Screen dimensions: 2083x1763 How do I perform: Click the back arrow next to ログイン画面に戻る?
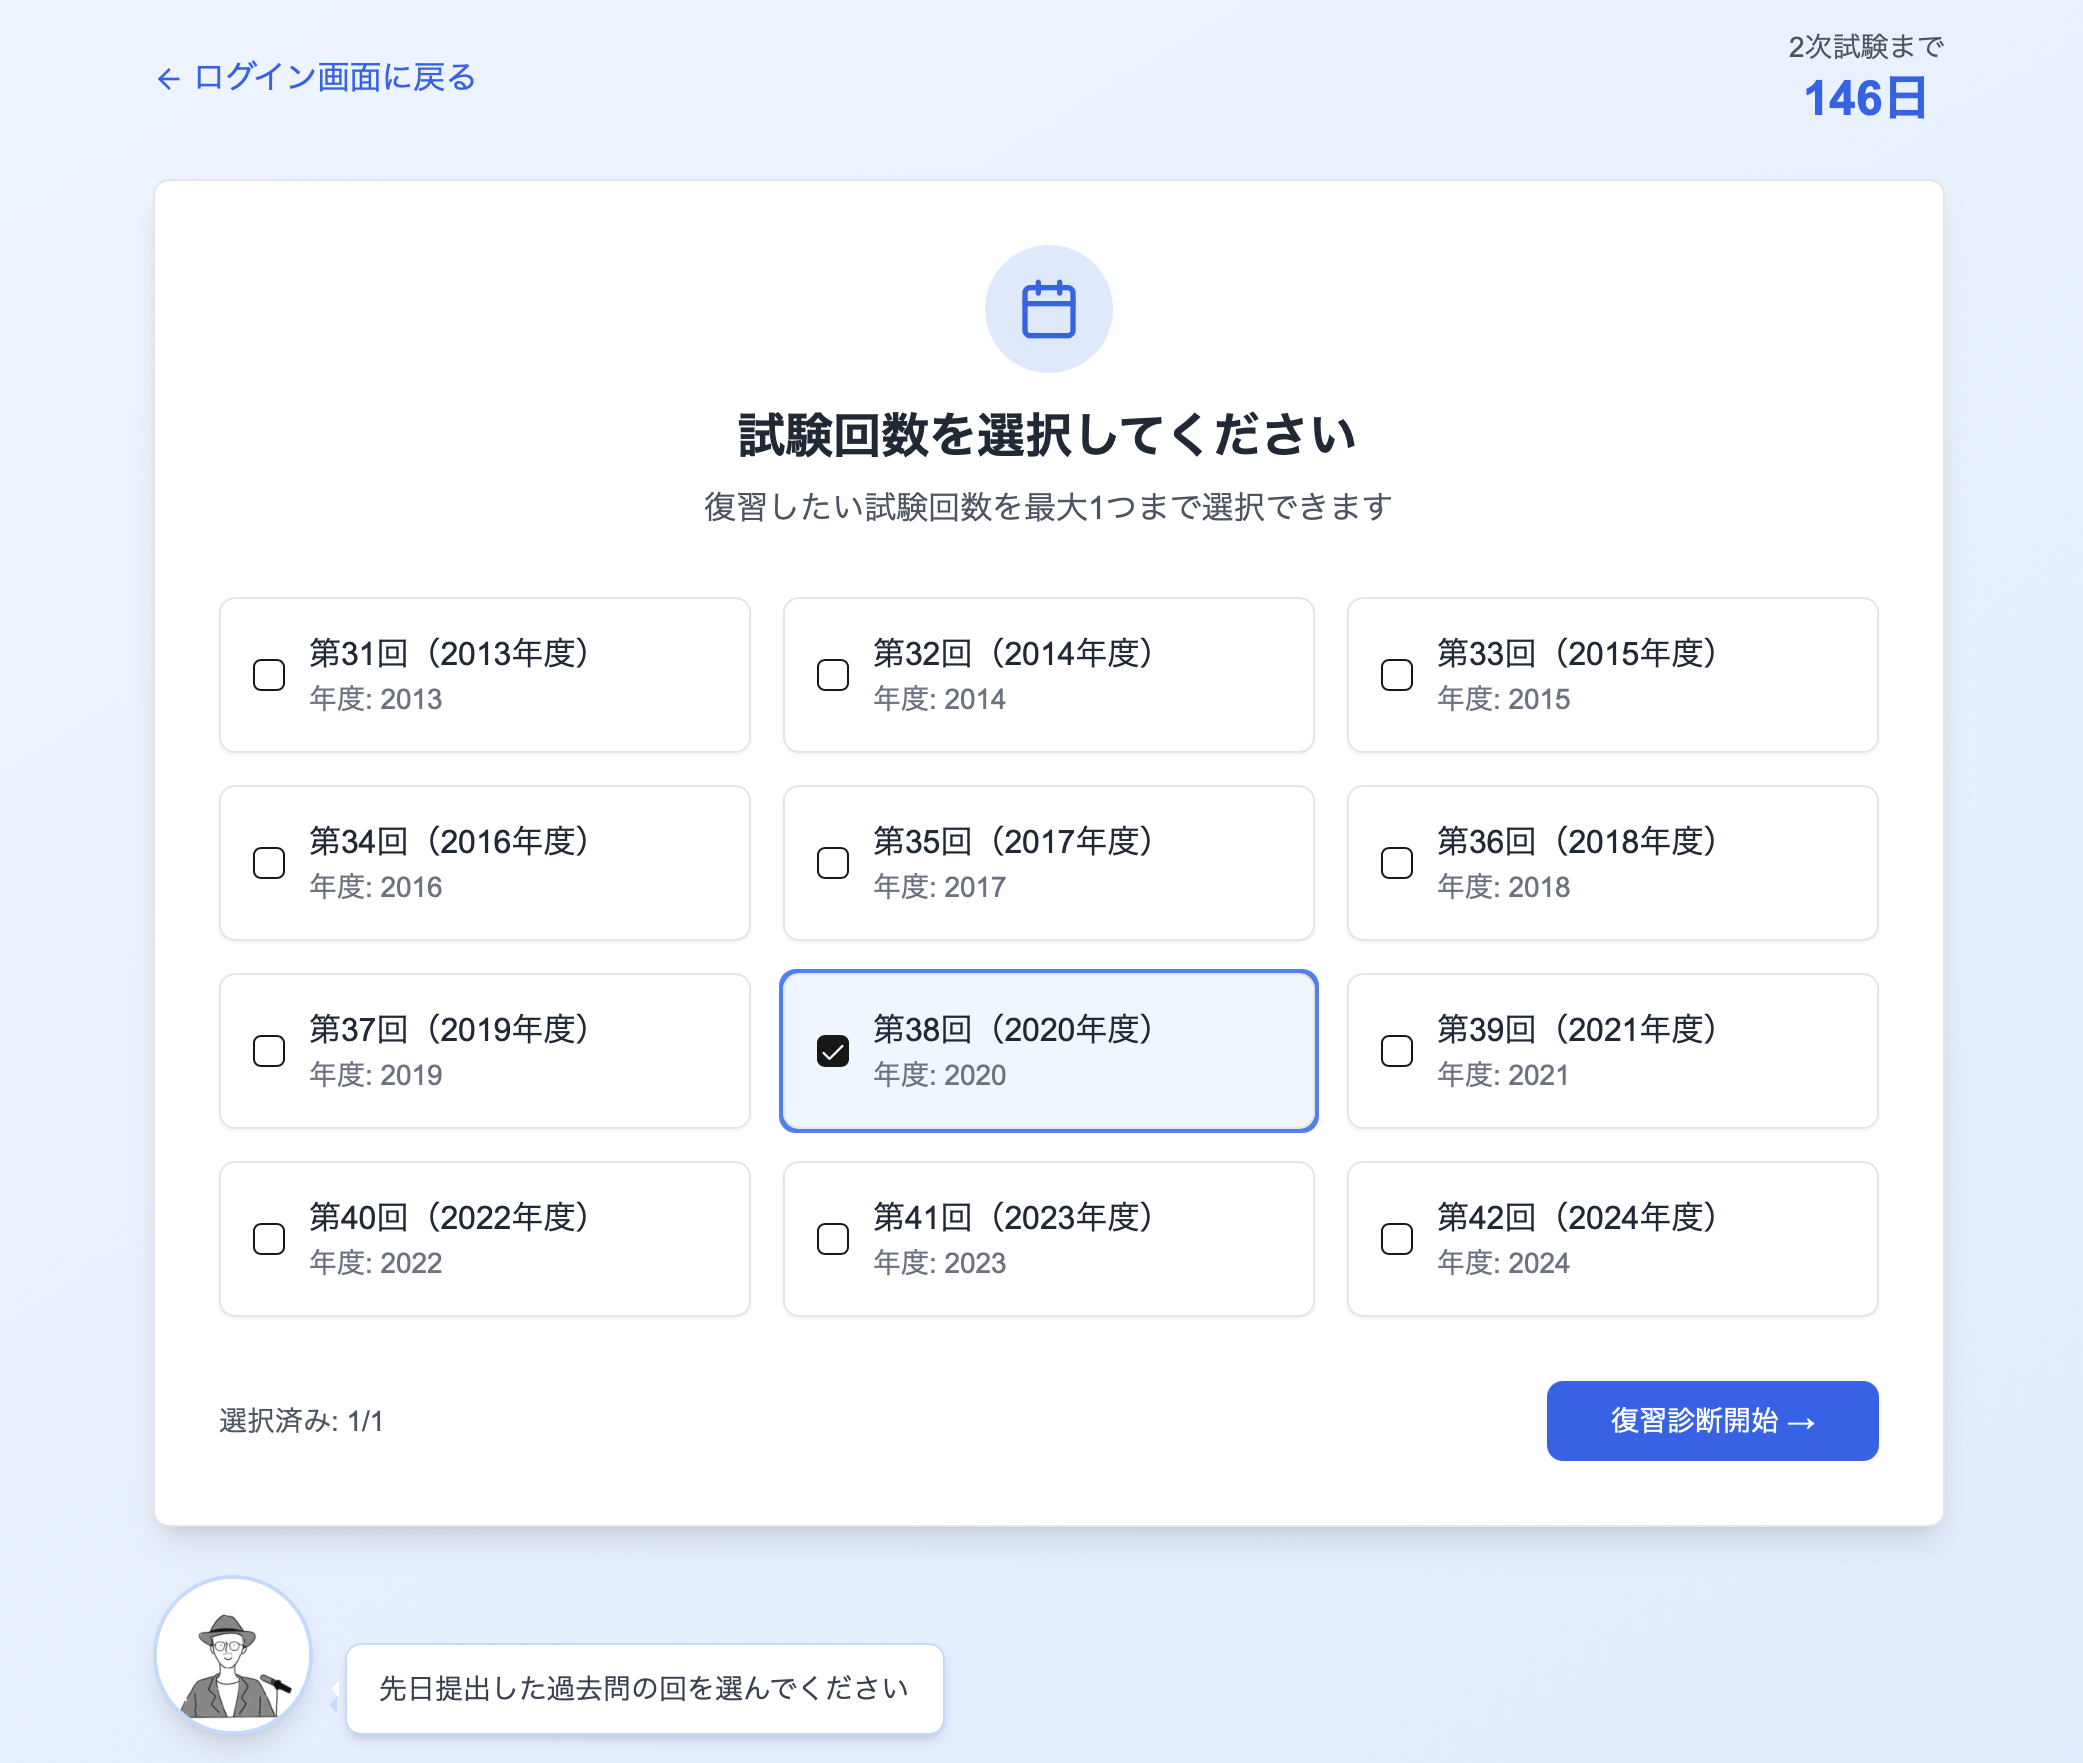pos(168,77)
